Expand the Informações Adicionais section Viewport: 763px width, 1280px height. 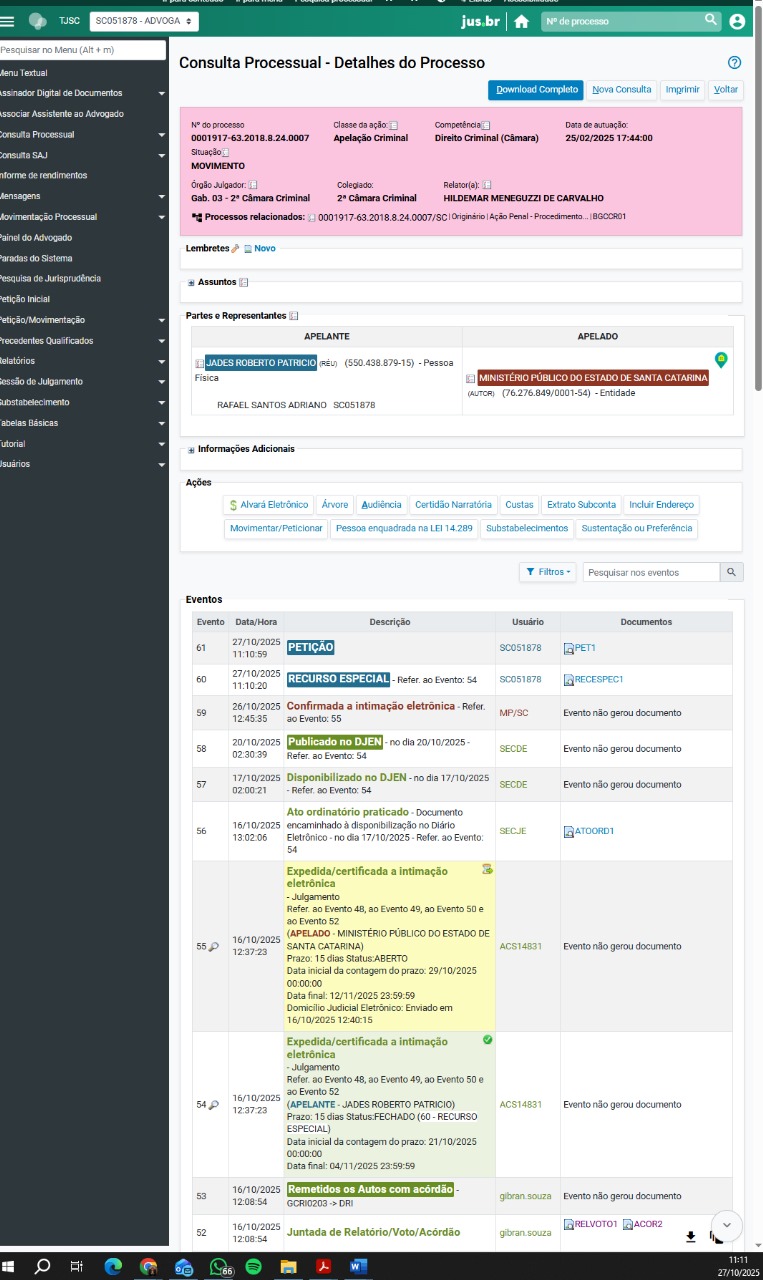pos(191,450)
